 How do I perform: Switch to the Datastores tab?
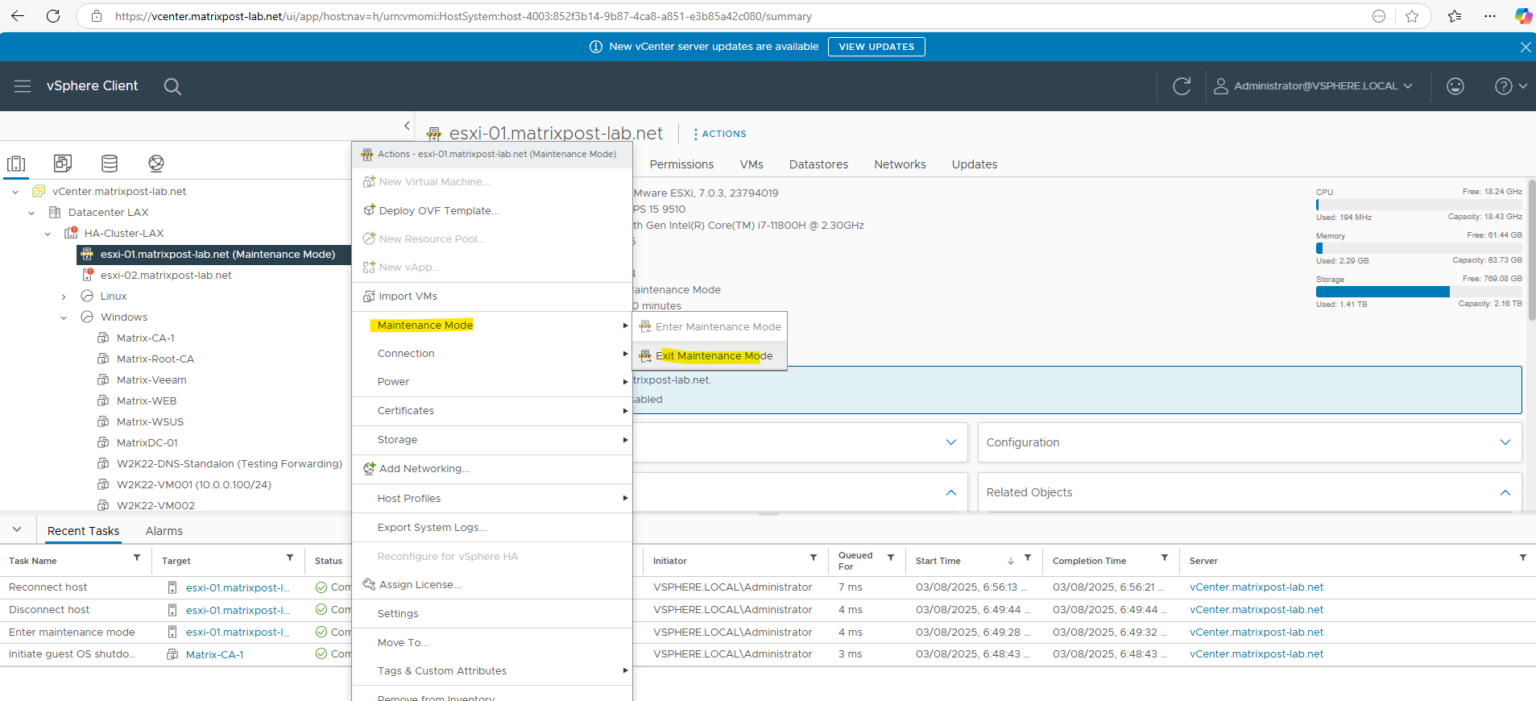tap(818, 164)
